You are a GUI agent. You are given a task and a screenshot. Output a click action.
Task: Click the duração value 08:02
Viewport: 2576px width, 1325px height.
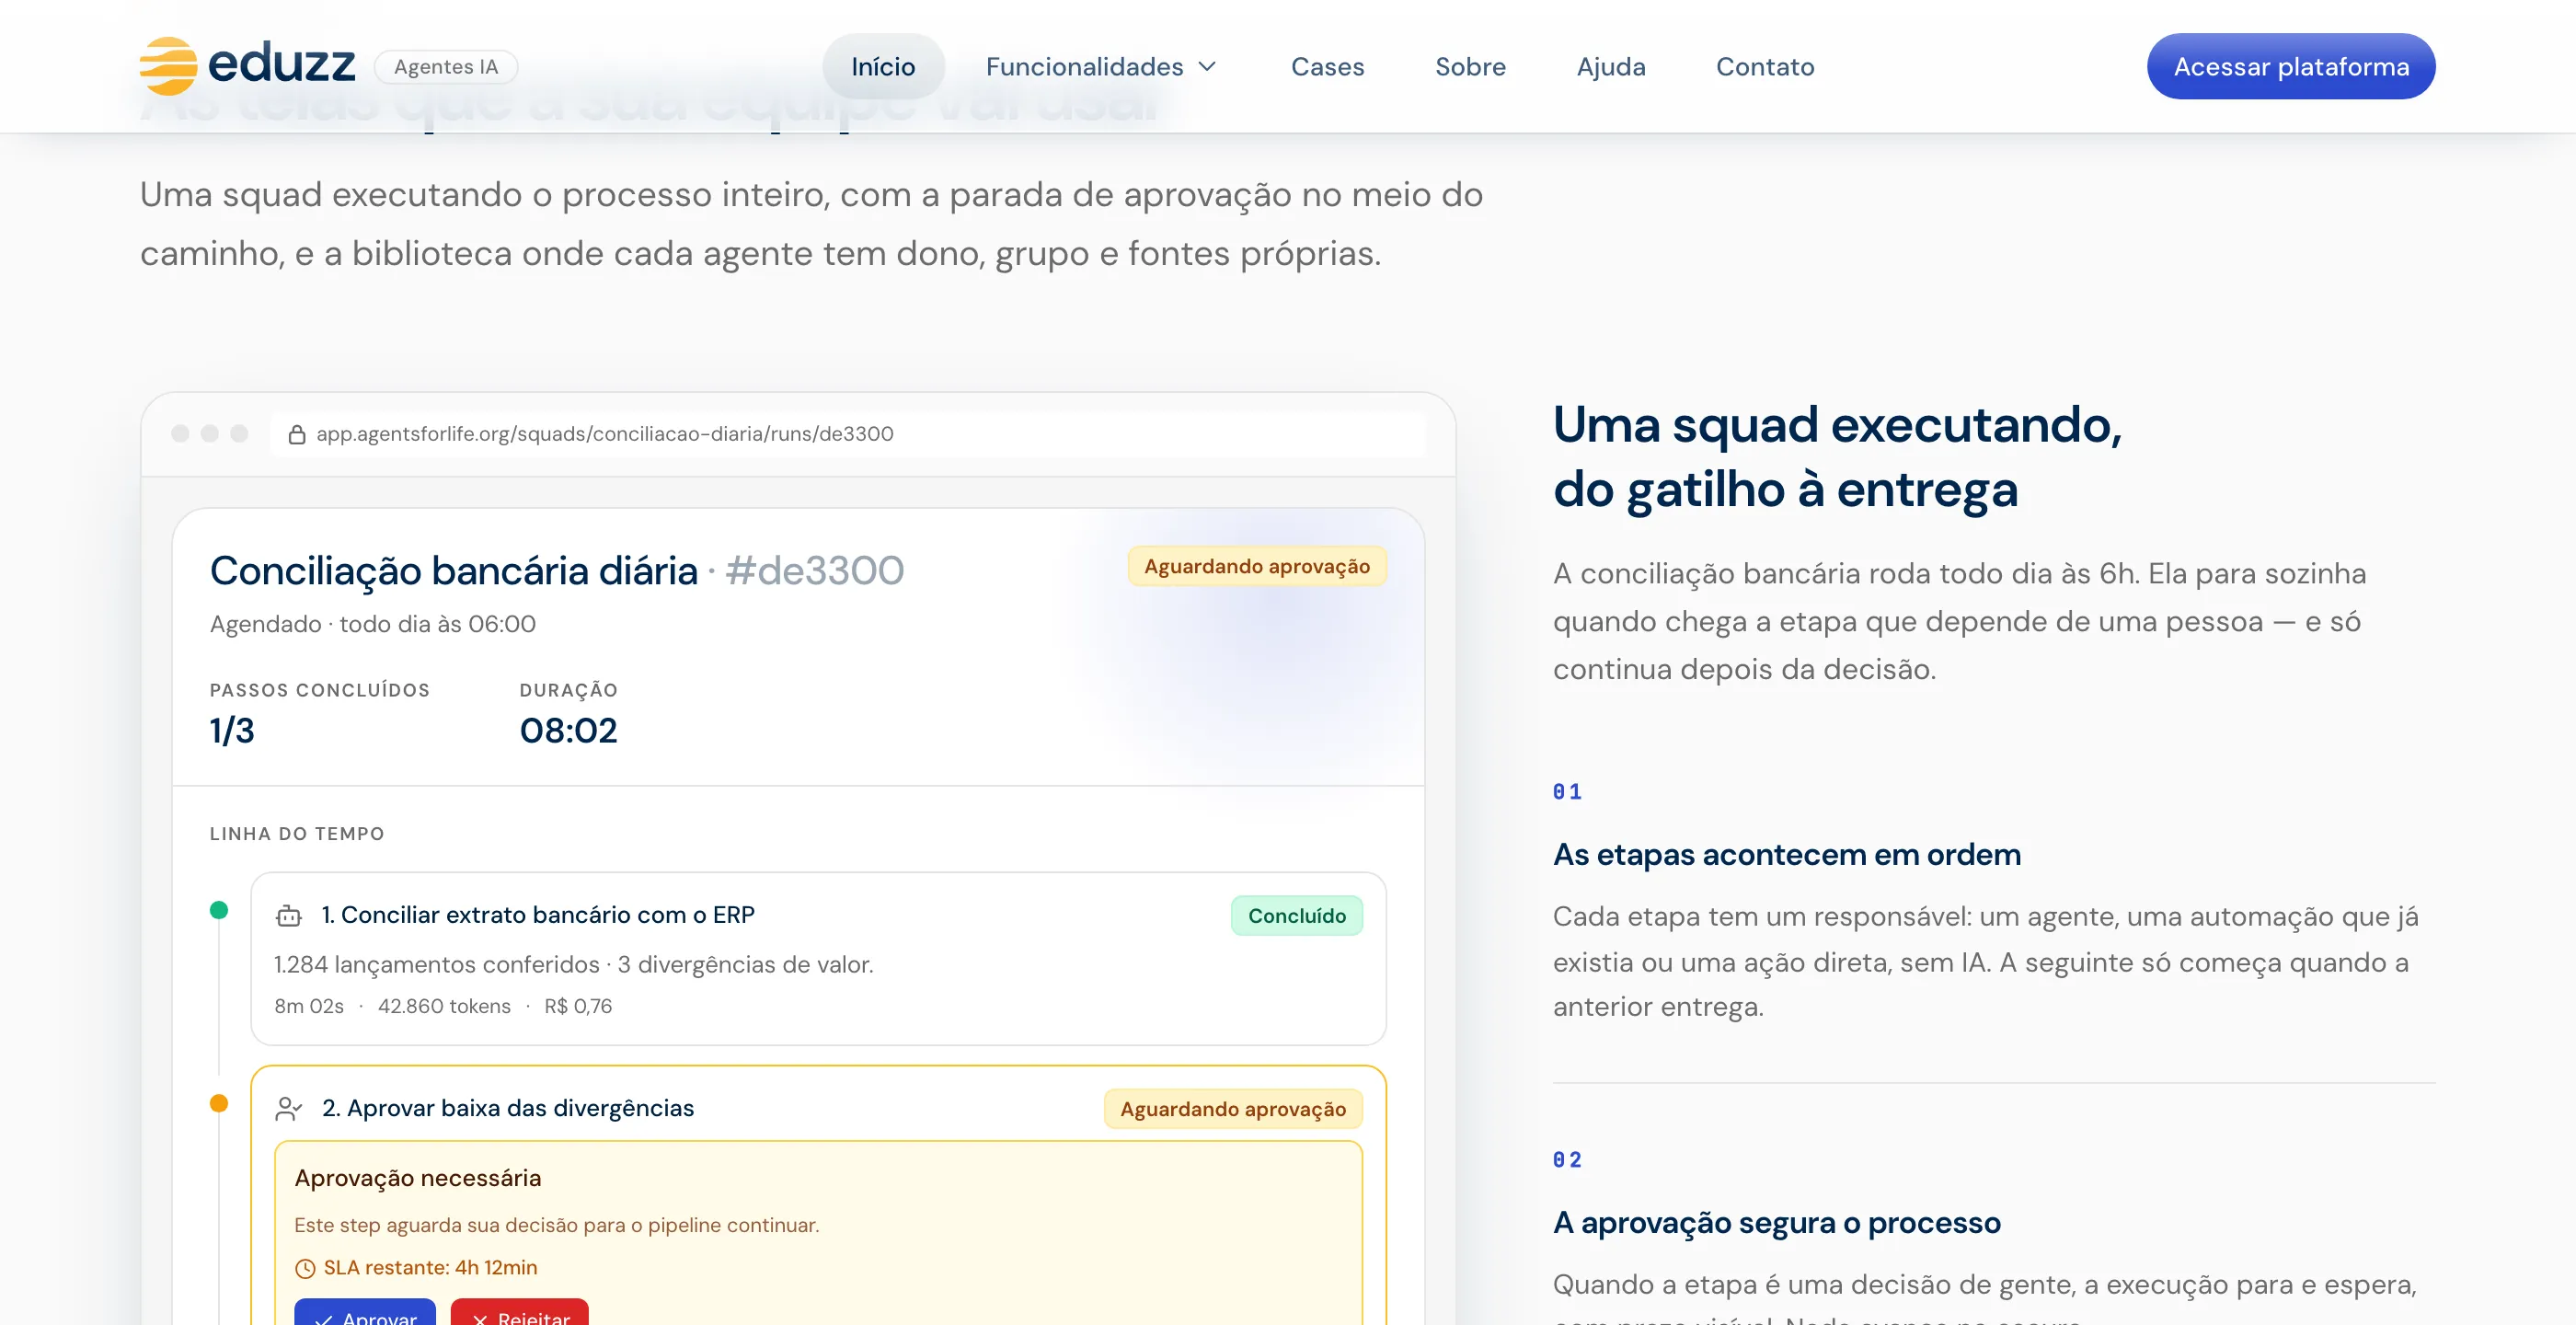click(569, 731)
